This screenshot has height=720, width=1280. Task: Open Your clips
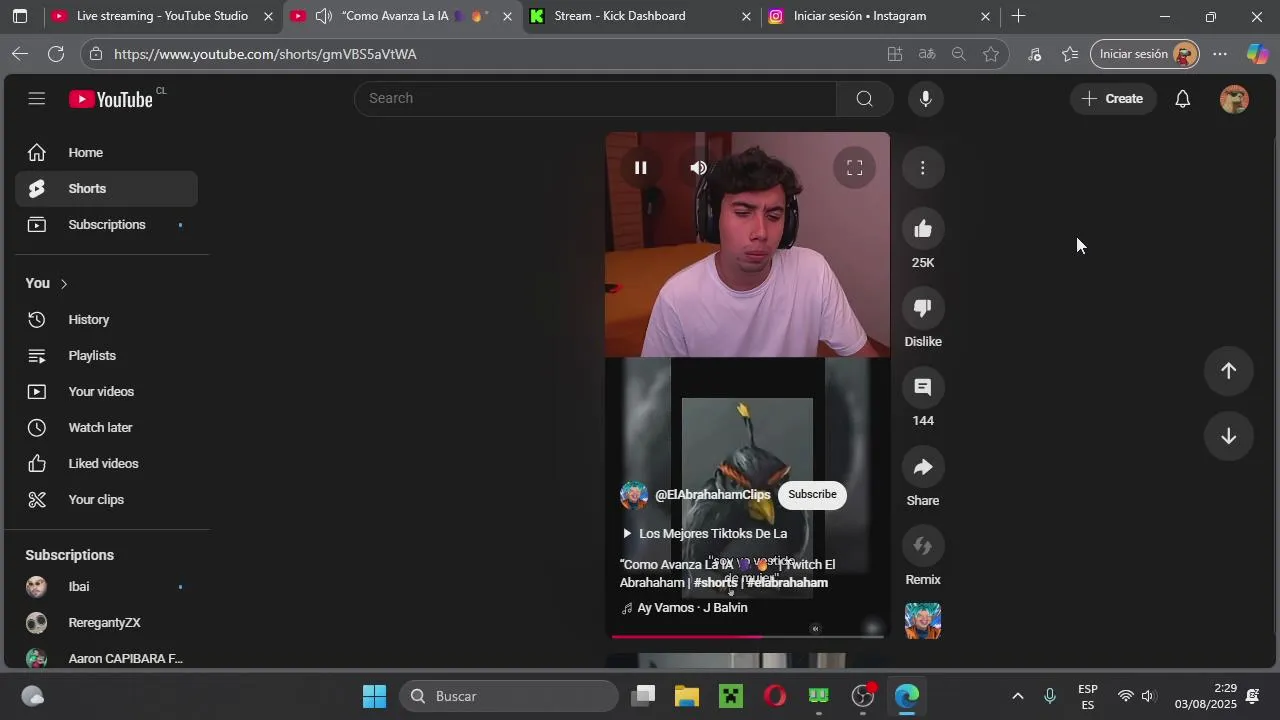(106, 500)
